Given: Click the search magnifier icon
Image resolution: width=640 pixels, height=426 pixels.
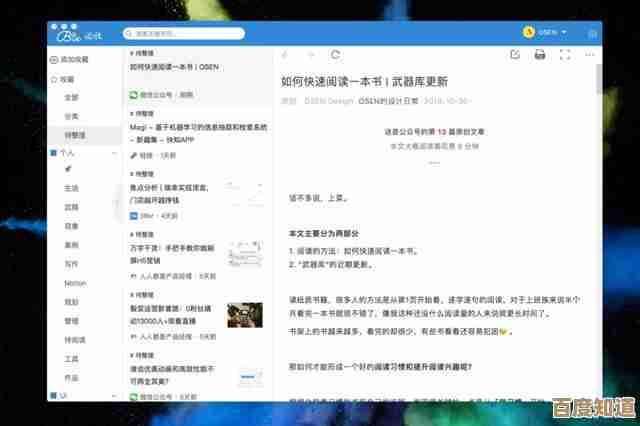Looking at the screenshot, I should pos(129,33).
